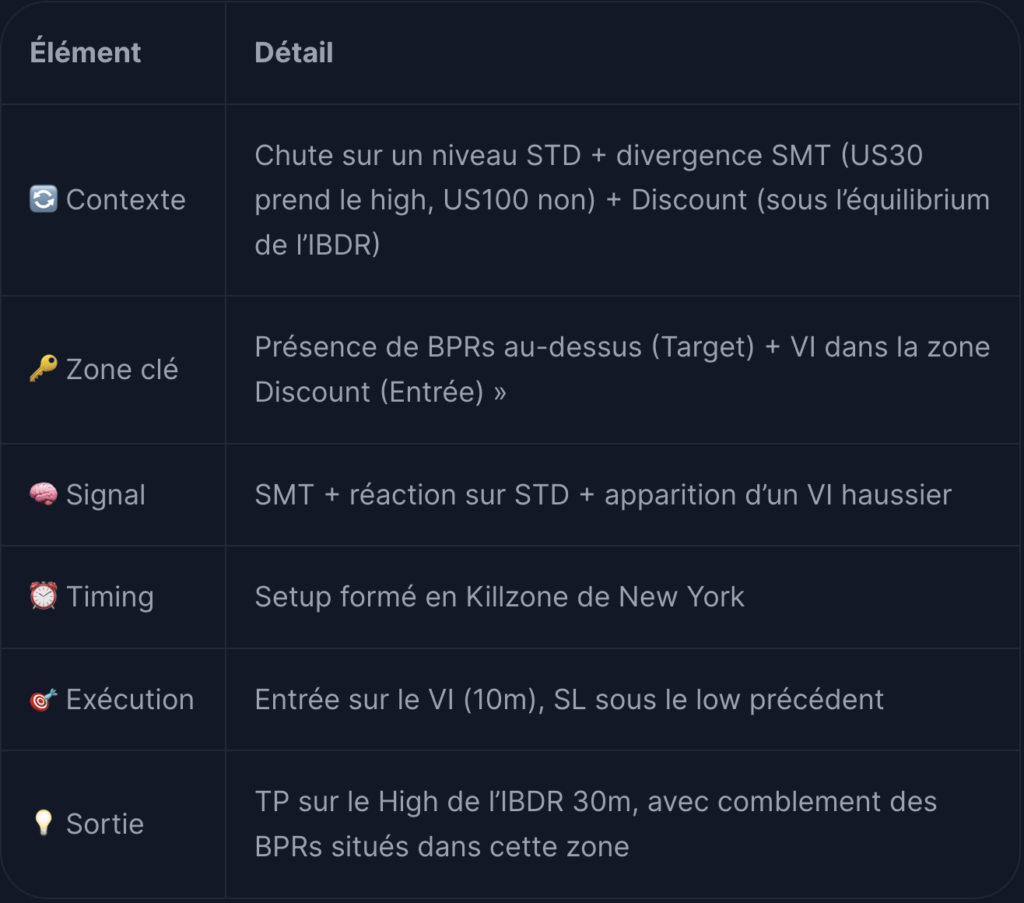Click the SMT + réaction sur STD cell

[x=603, y=495]
